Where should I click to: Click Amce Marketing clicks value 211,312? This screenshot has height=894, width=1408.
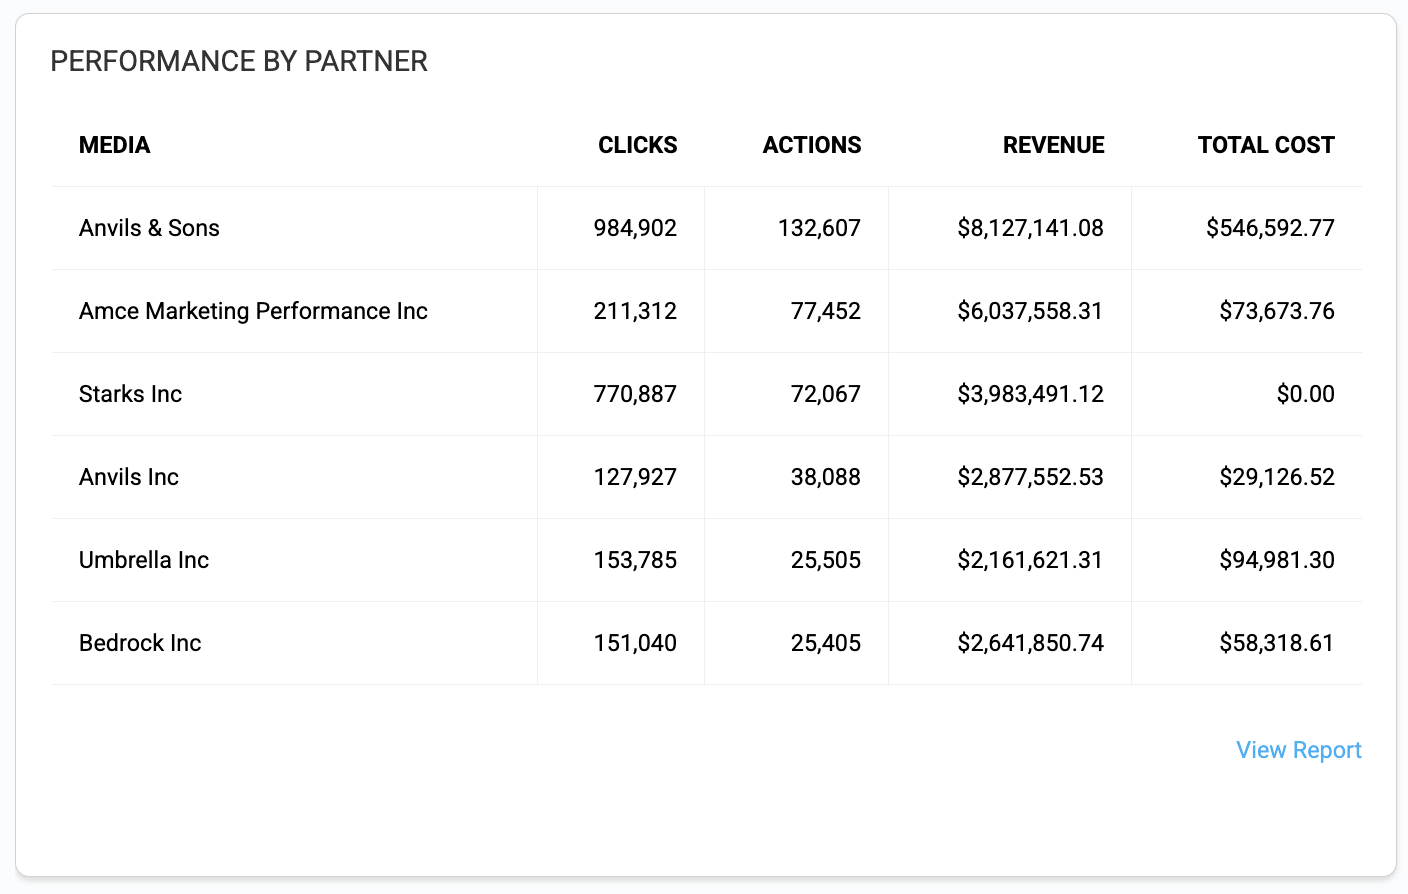coord(635,311)
